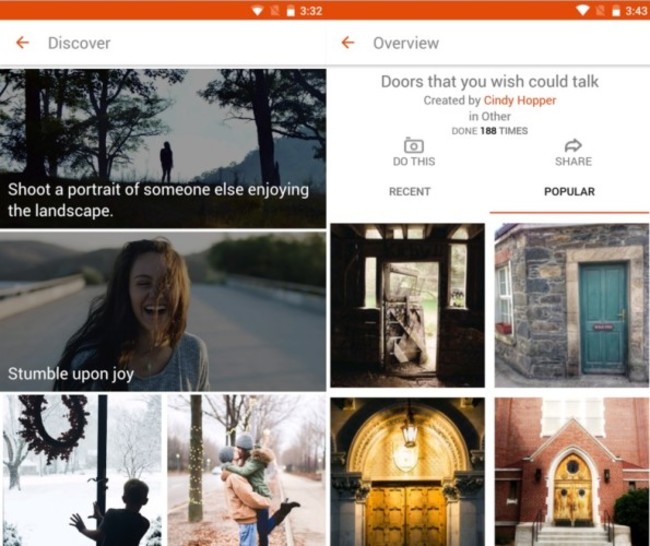Tap the Wi-Fi icon beside 3:32
The height and width of the screenshot is (546, 650).
(x=258, y=10)
